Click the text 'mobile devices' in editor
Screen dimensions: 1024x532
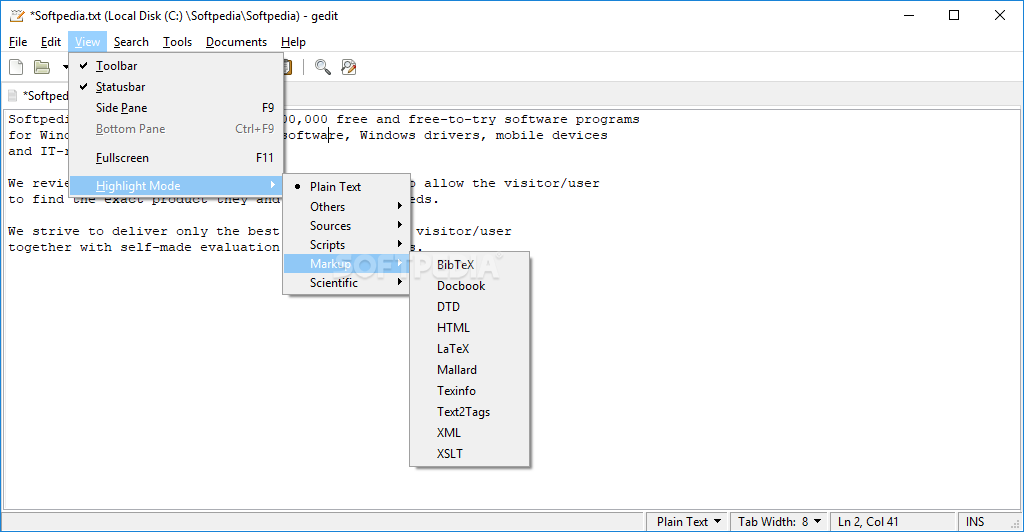(x=552, y=135)
